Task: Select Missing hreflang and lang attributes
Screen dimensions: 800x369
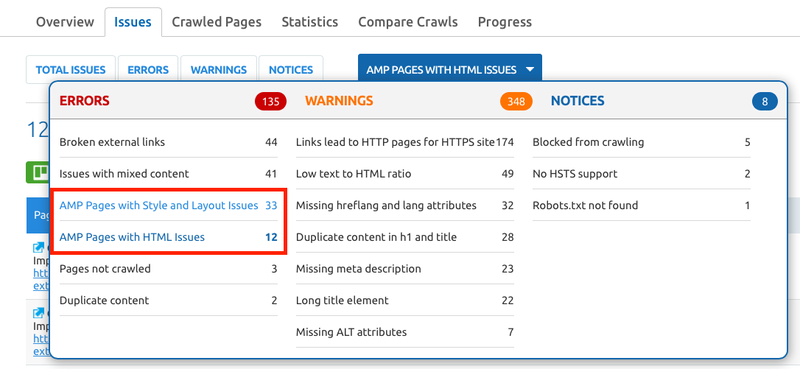Action: (405, 205)
